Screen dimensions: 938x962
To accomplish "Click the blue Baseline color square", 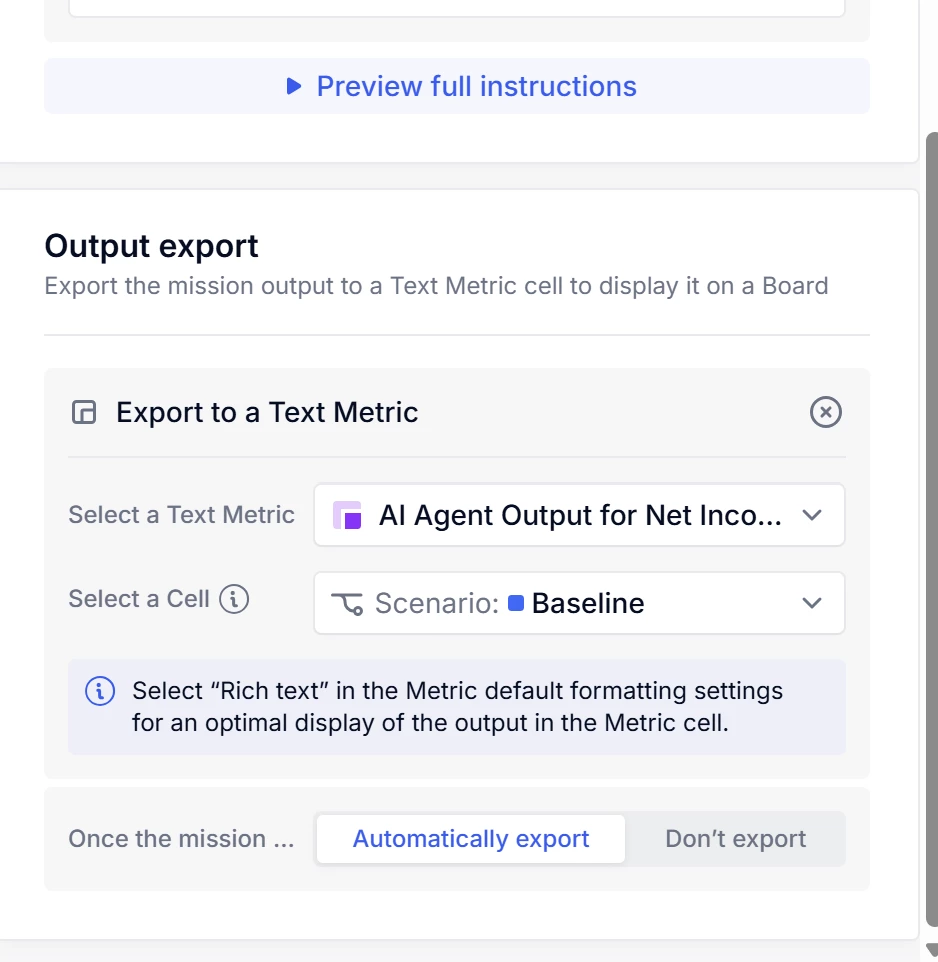I will [x=516, y=603].
